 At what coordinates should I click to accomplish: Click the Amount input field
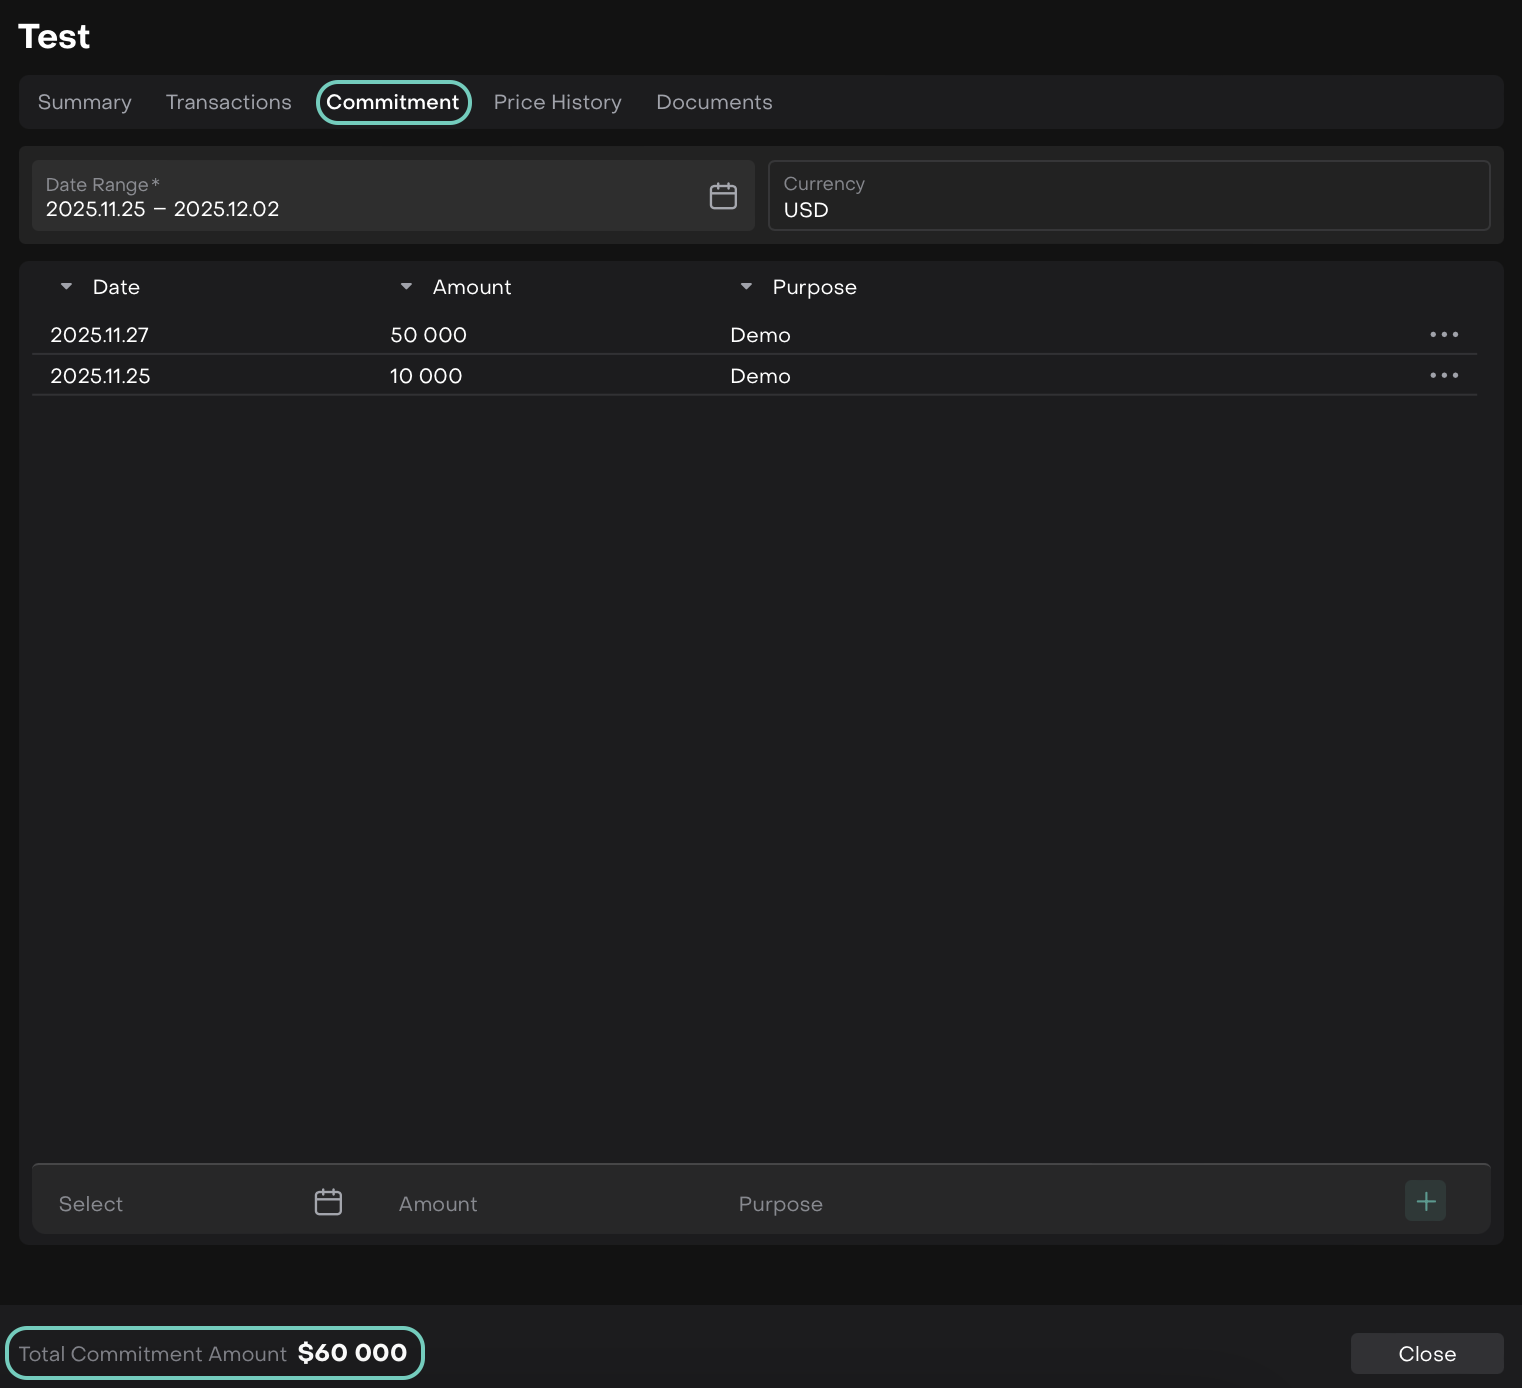click(x=540, y=1204)
